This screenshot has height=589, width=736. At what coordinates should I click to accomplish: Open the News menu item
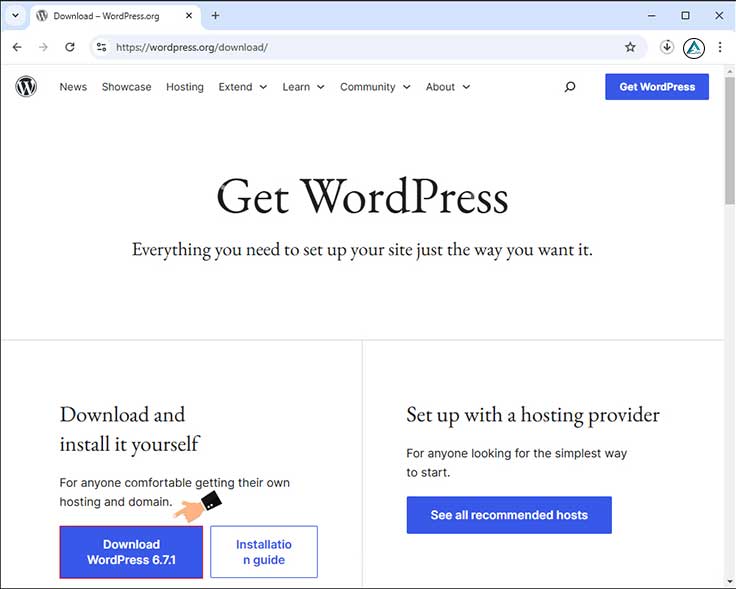pyautogui.click(x=73, y=87)
